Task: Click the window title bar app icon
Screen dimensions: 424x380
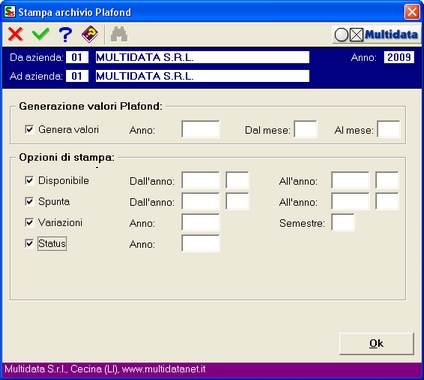Action: [9, 12]
